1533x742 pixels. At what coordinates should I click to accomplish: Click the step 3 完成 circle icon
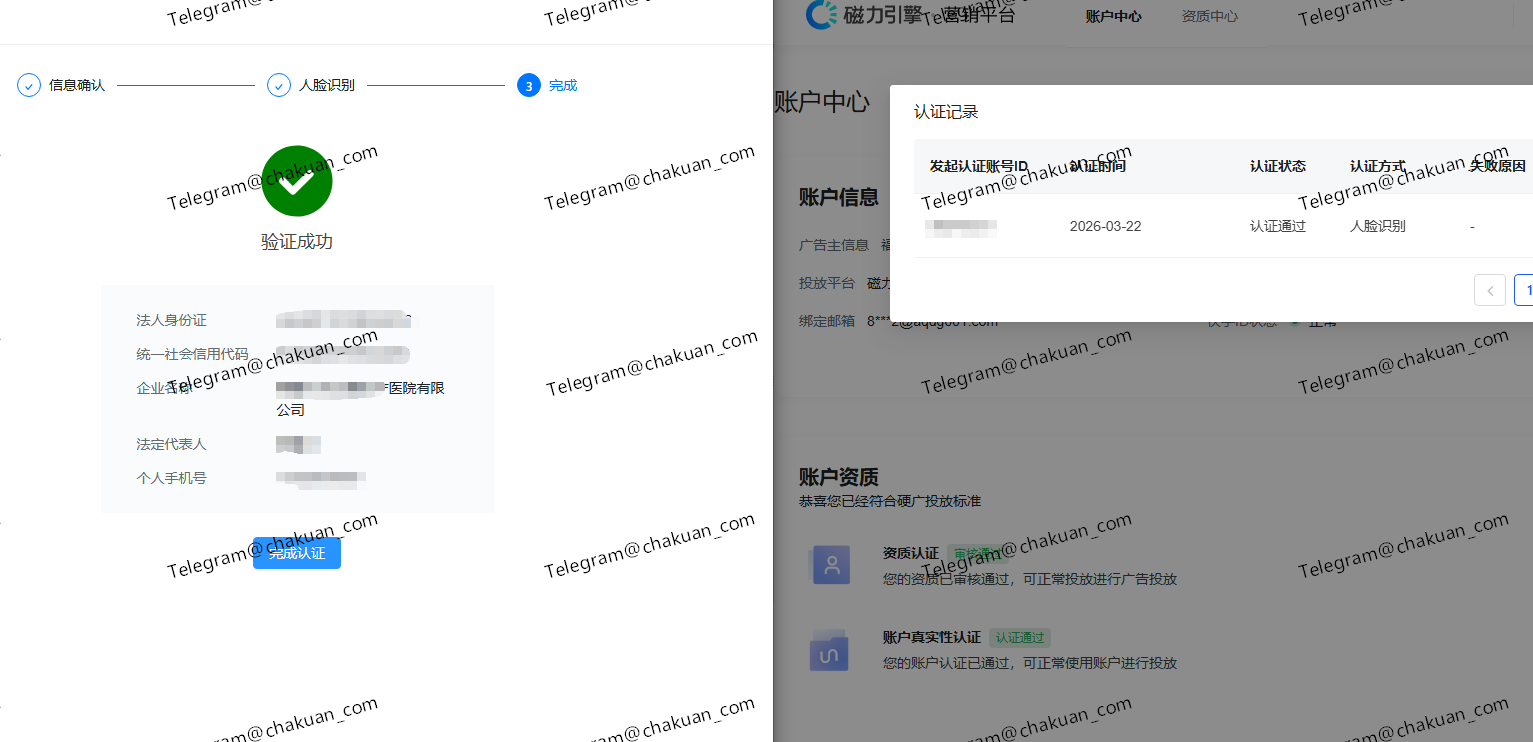(529, 85)
